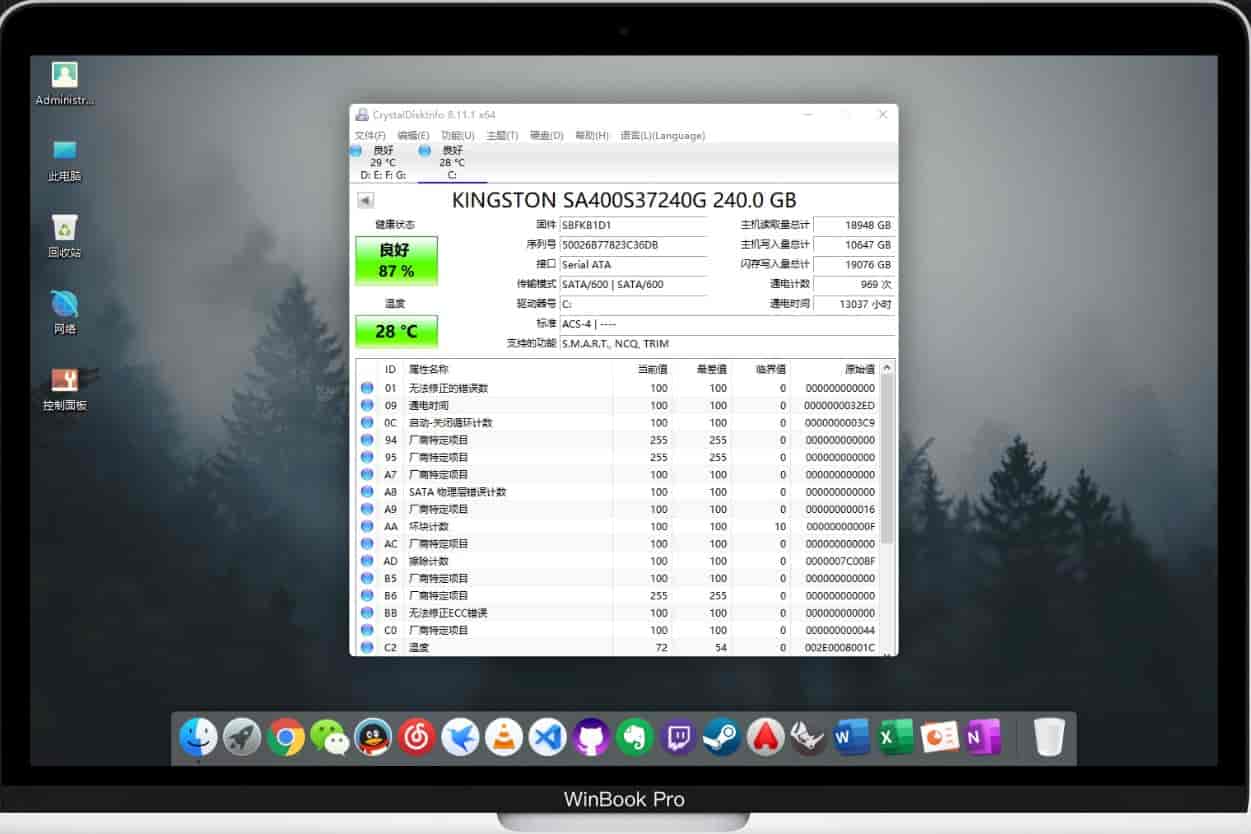The image size is (1251, 834).
Task: Open the red A dock app
Action: click(x=765, y=738)
